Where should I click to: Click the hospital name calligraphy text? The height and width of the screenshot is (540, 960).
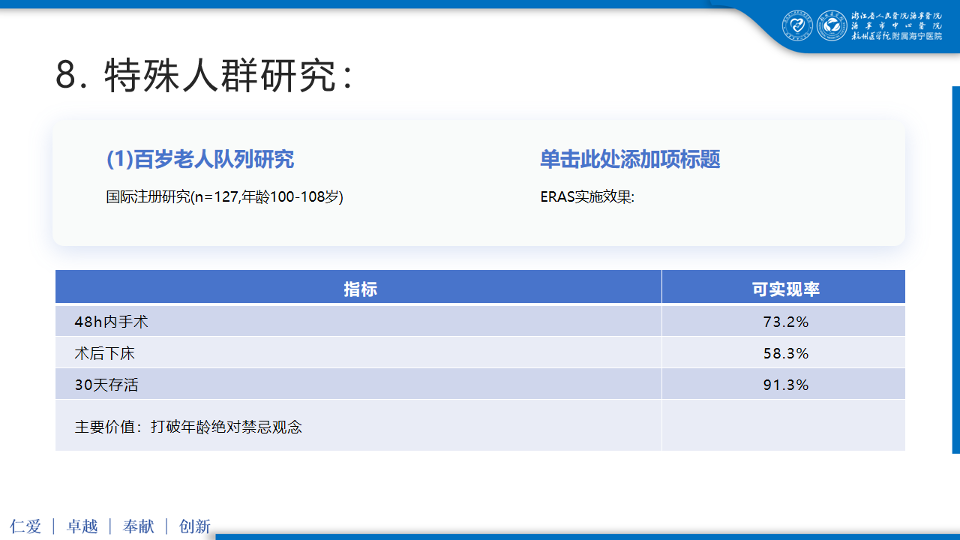(896, 26)
